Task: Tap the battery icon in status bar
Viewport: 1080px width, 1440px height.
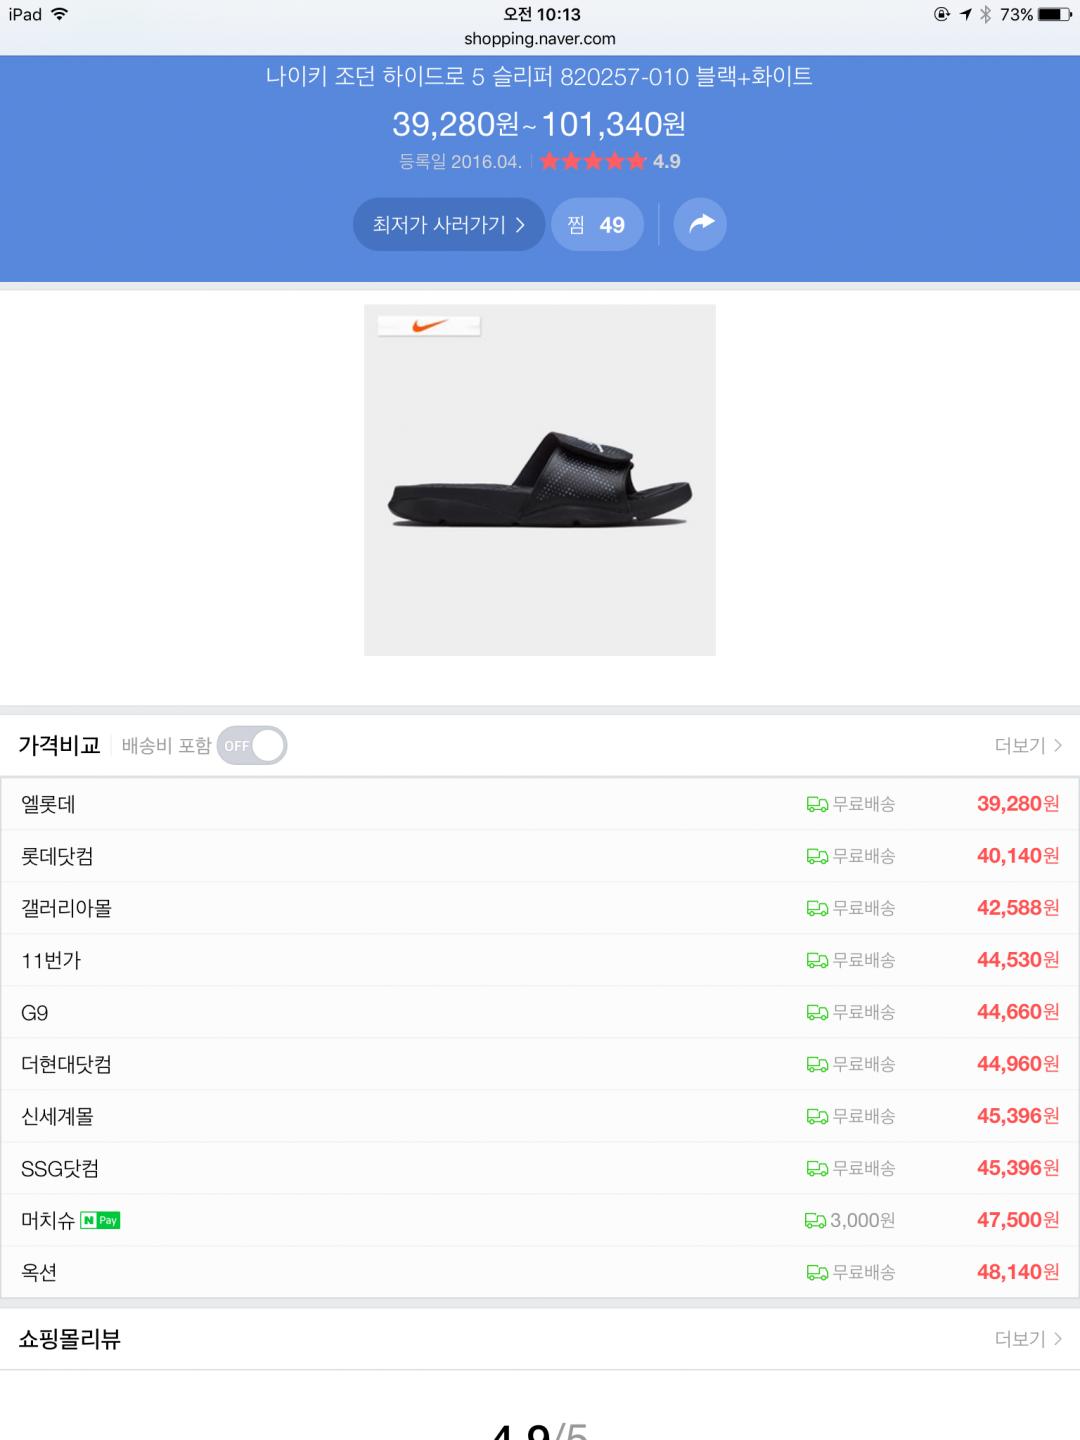Action: (1054, 14)
